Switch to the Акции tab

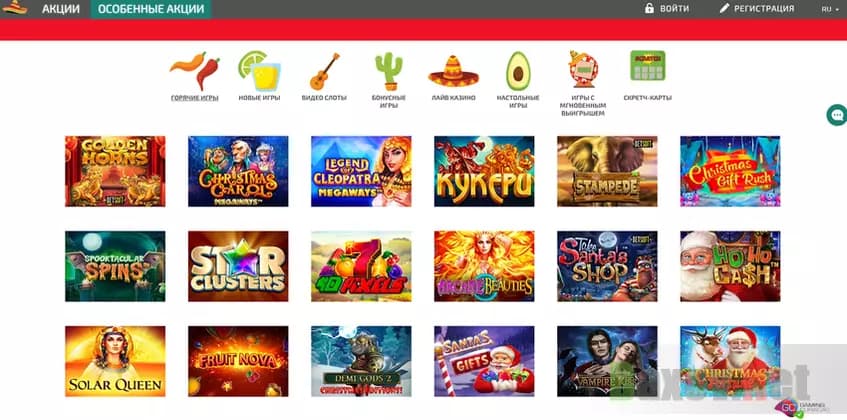(61, 9)
